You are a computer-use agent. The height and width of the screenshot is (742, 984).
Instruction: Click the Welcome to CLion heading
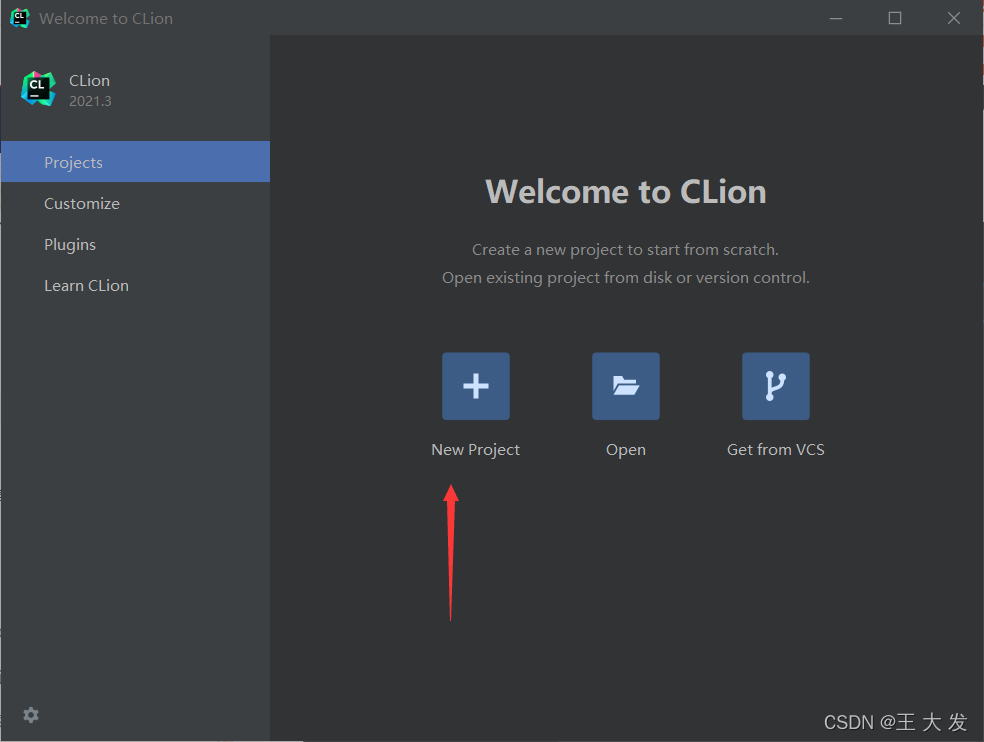tap(626, 191)
